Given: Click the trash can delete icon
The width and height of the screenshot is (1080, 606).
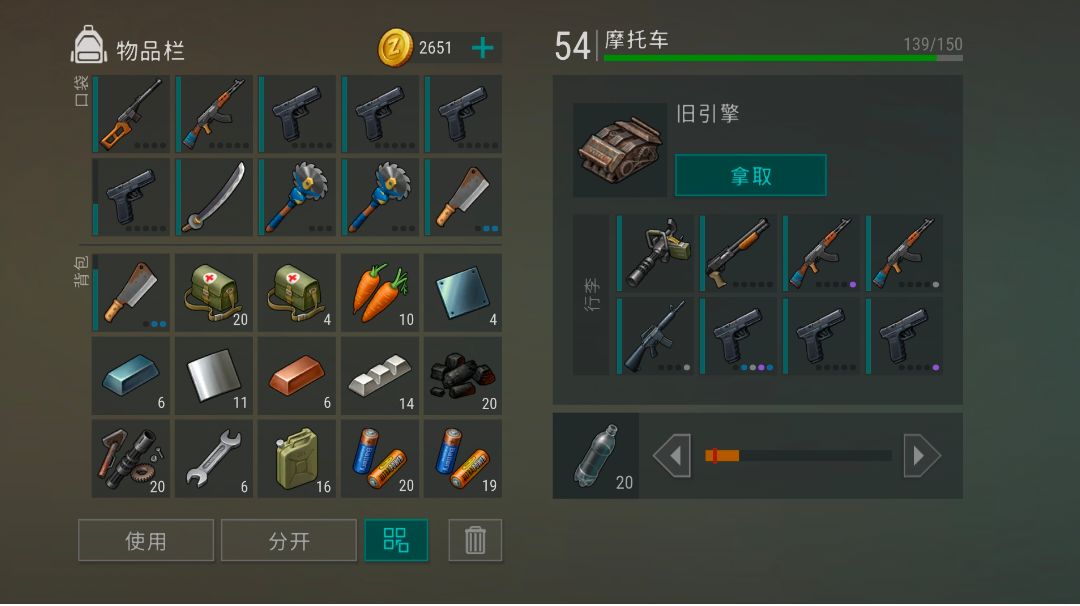Looking at the screenshot, I should click(475, 540).
